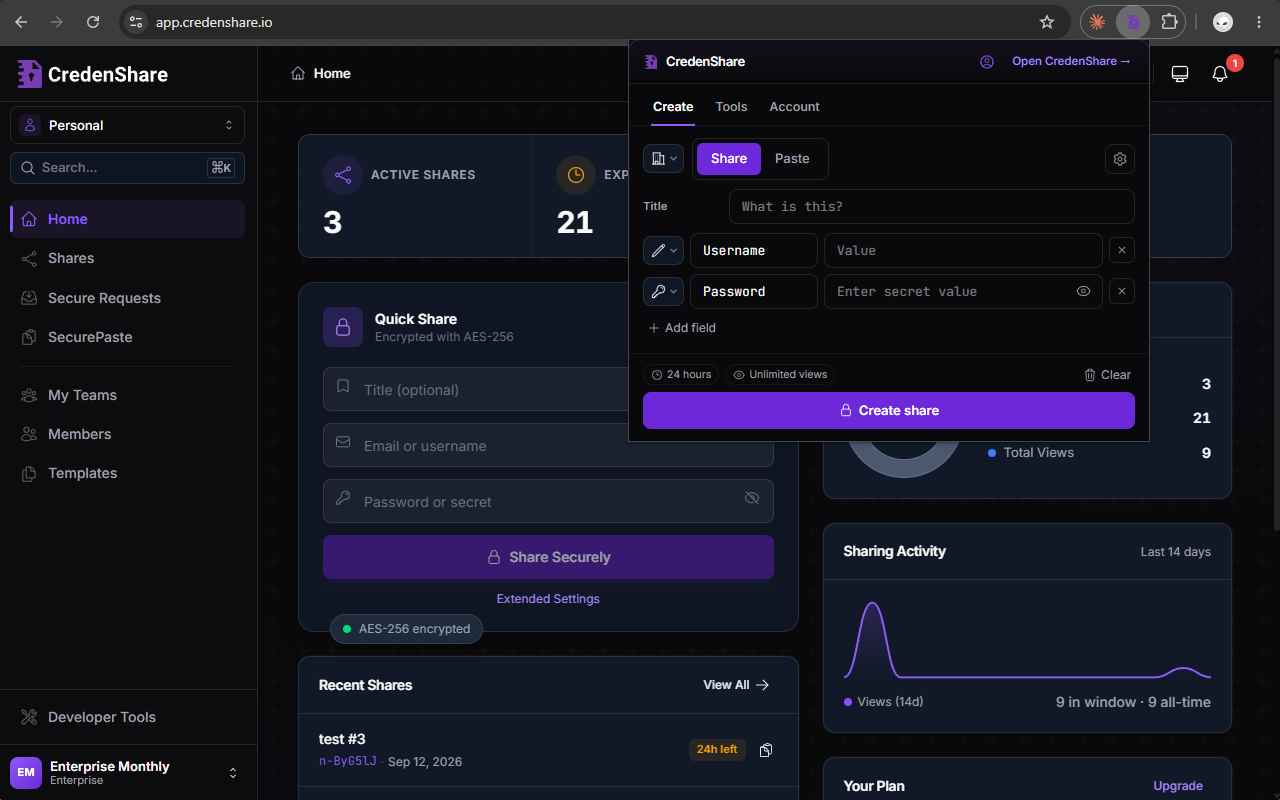
Task: Click View All recent shares
Action: [736, 685]
